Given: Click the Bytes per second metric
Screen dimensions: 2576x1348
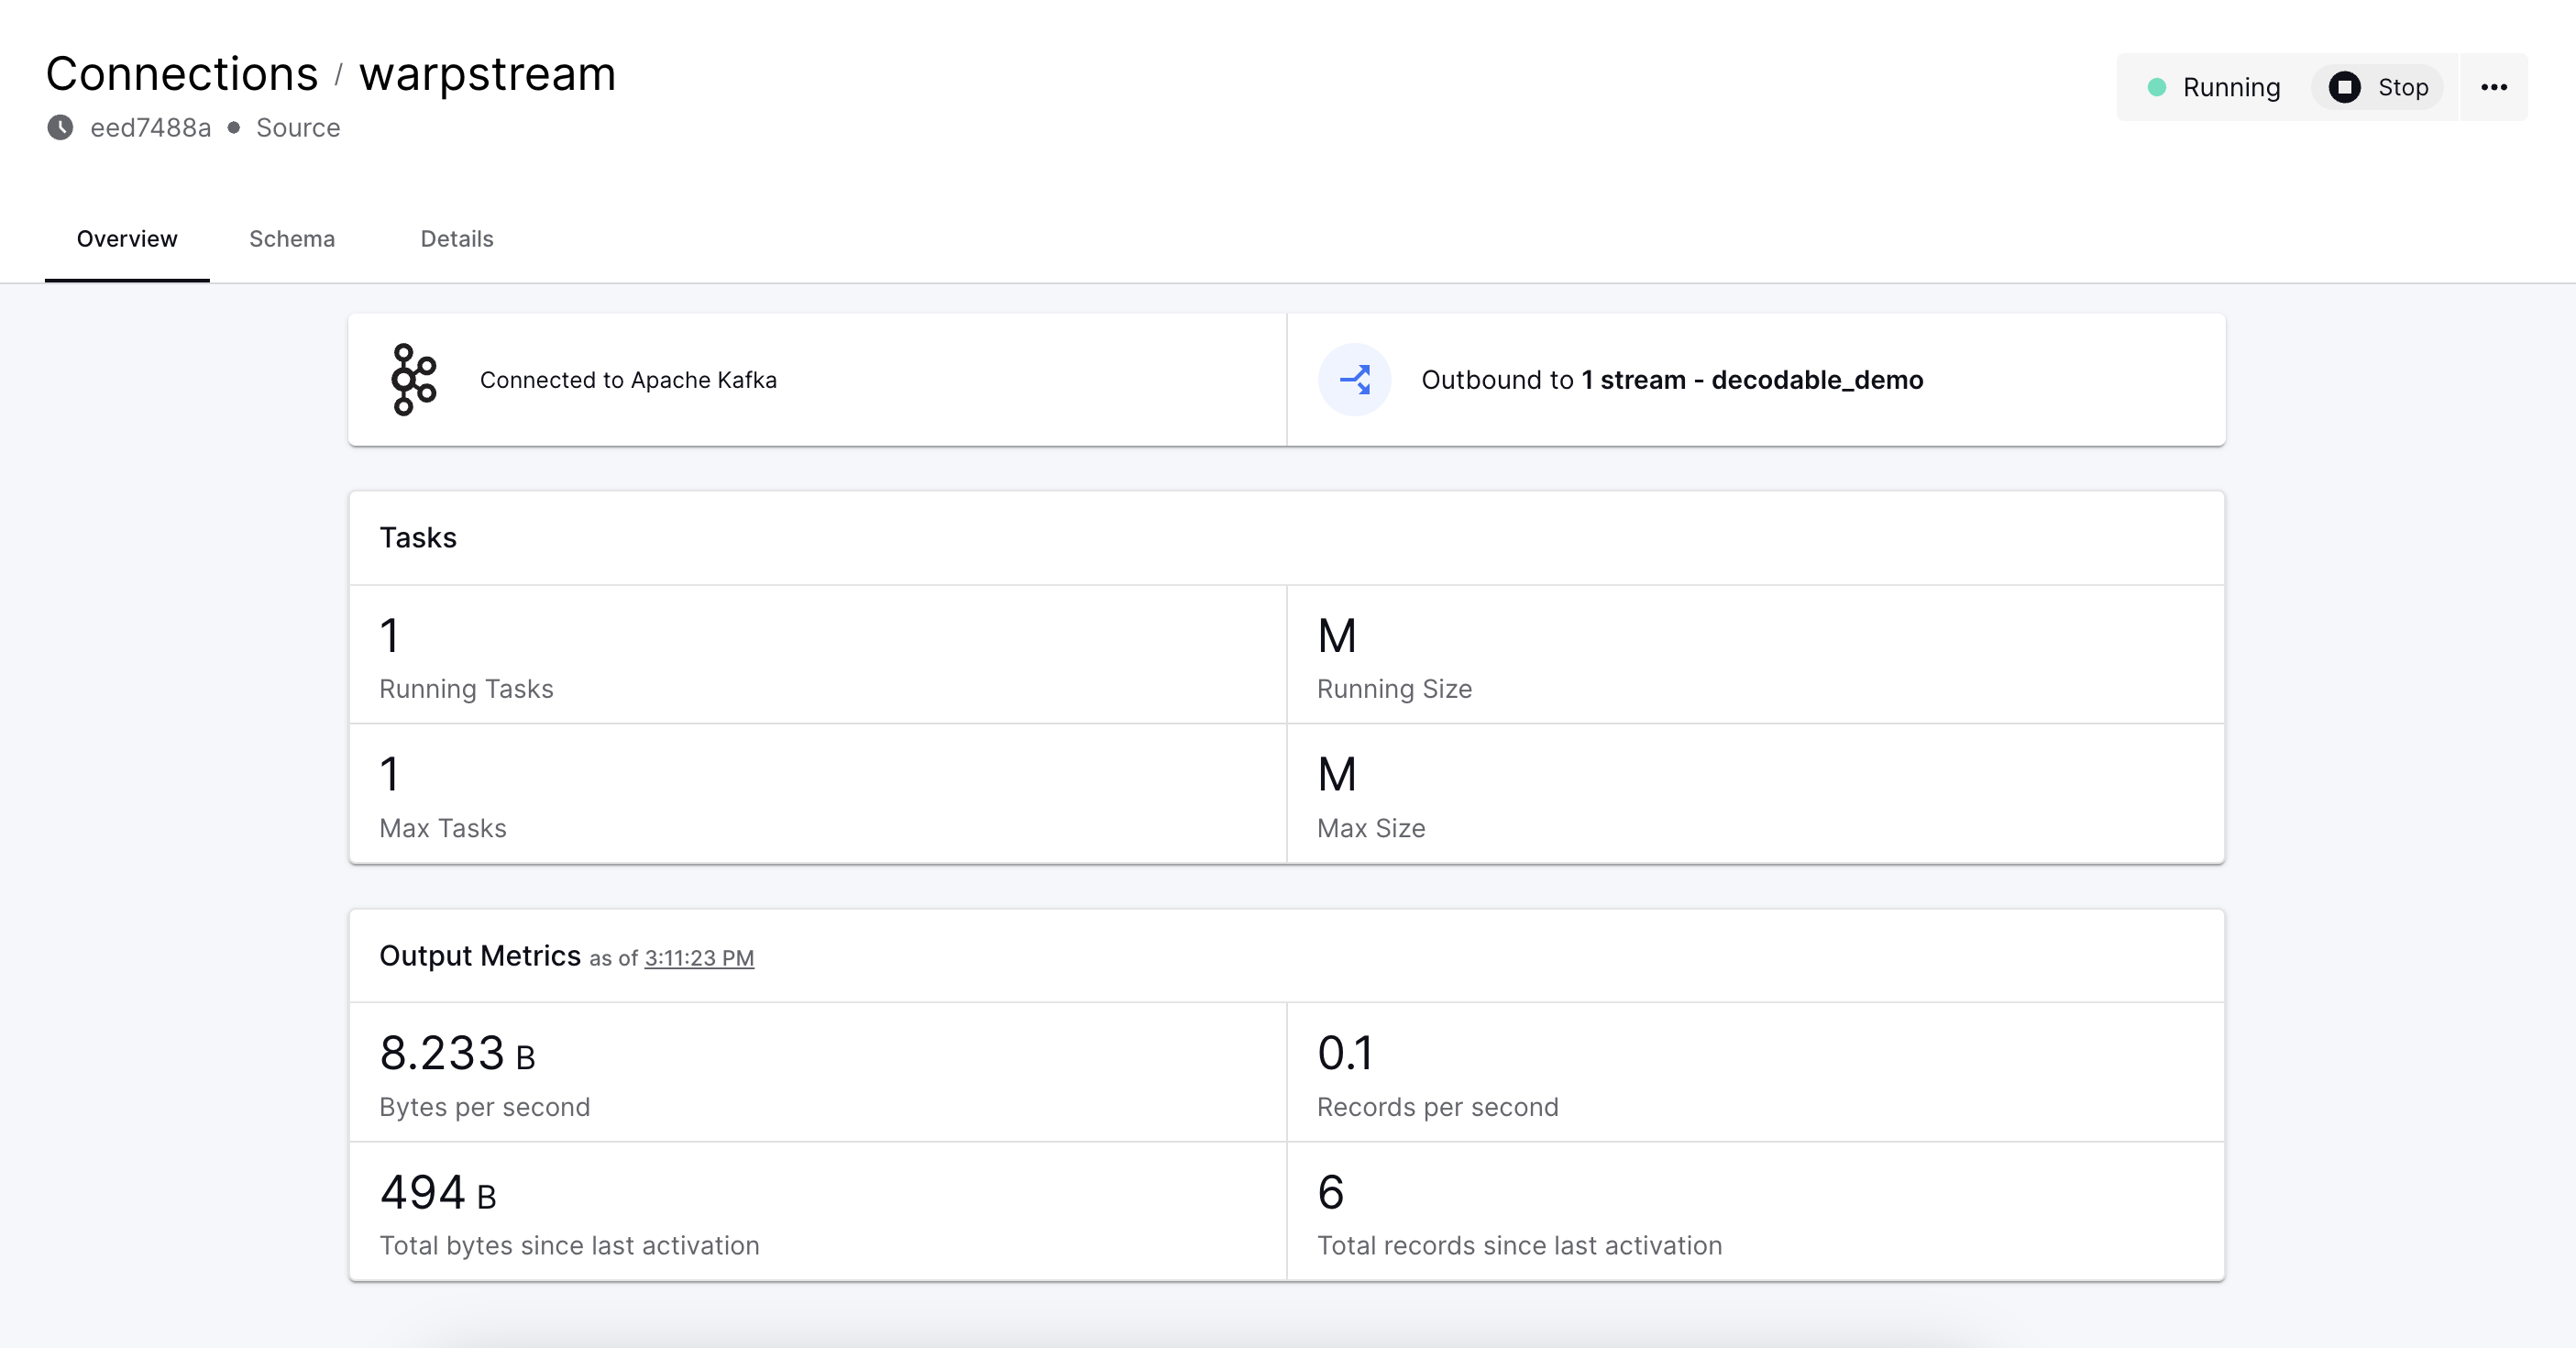Looking at the screenshot, I should 457,1054.
